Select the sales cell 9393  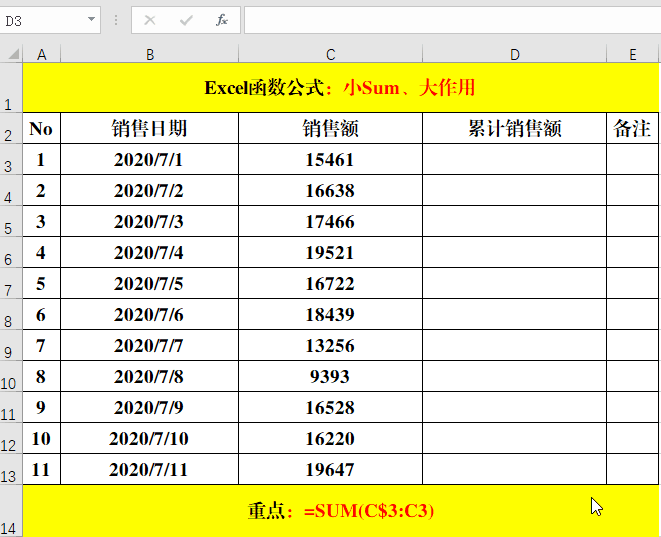330,376
